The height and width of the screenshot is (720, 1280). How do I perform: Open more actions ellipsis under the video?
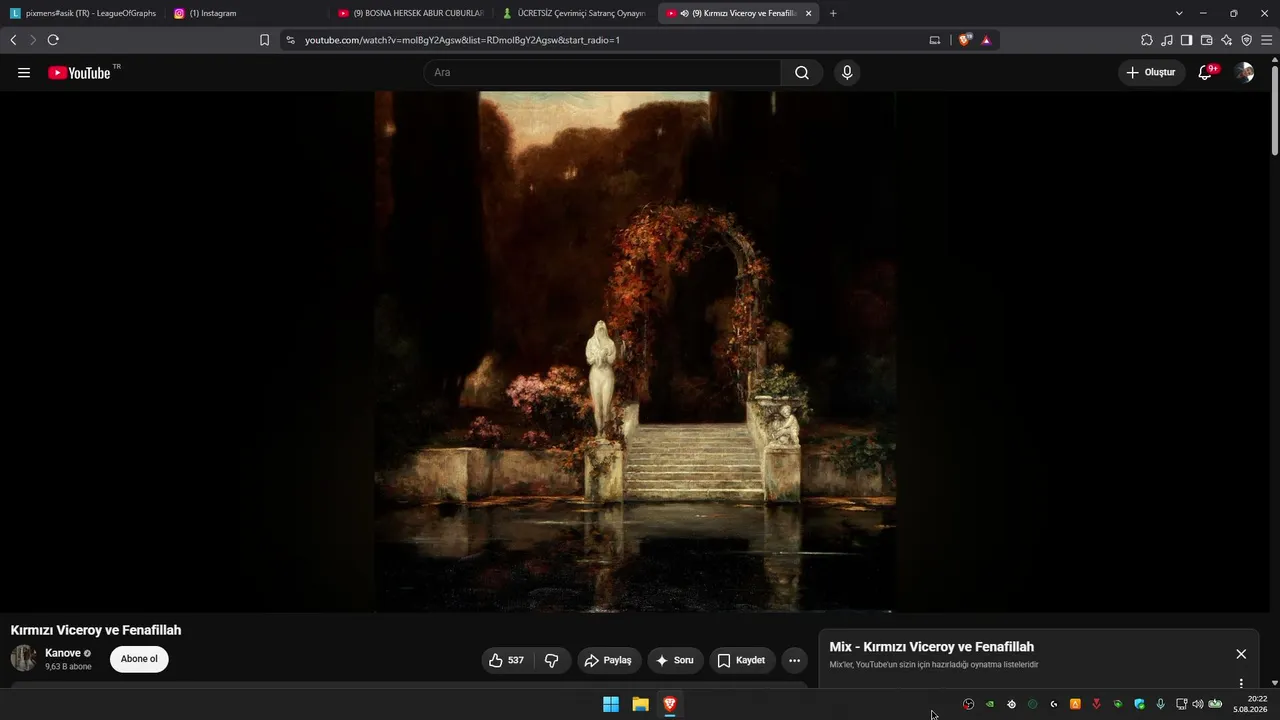tap(794, 660)
